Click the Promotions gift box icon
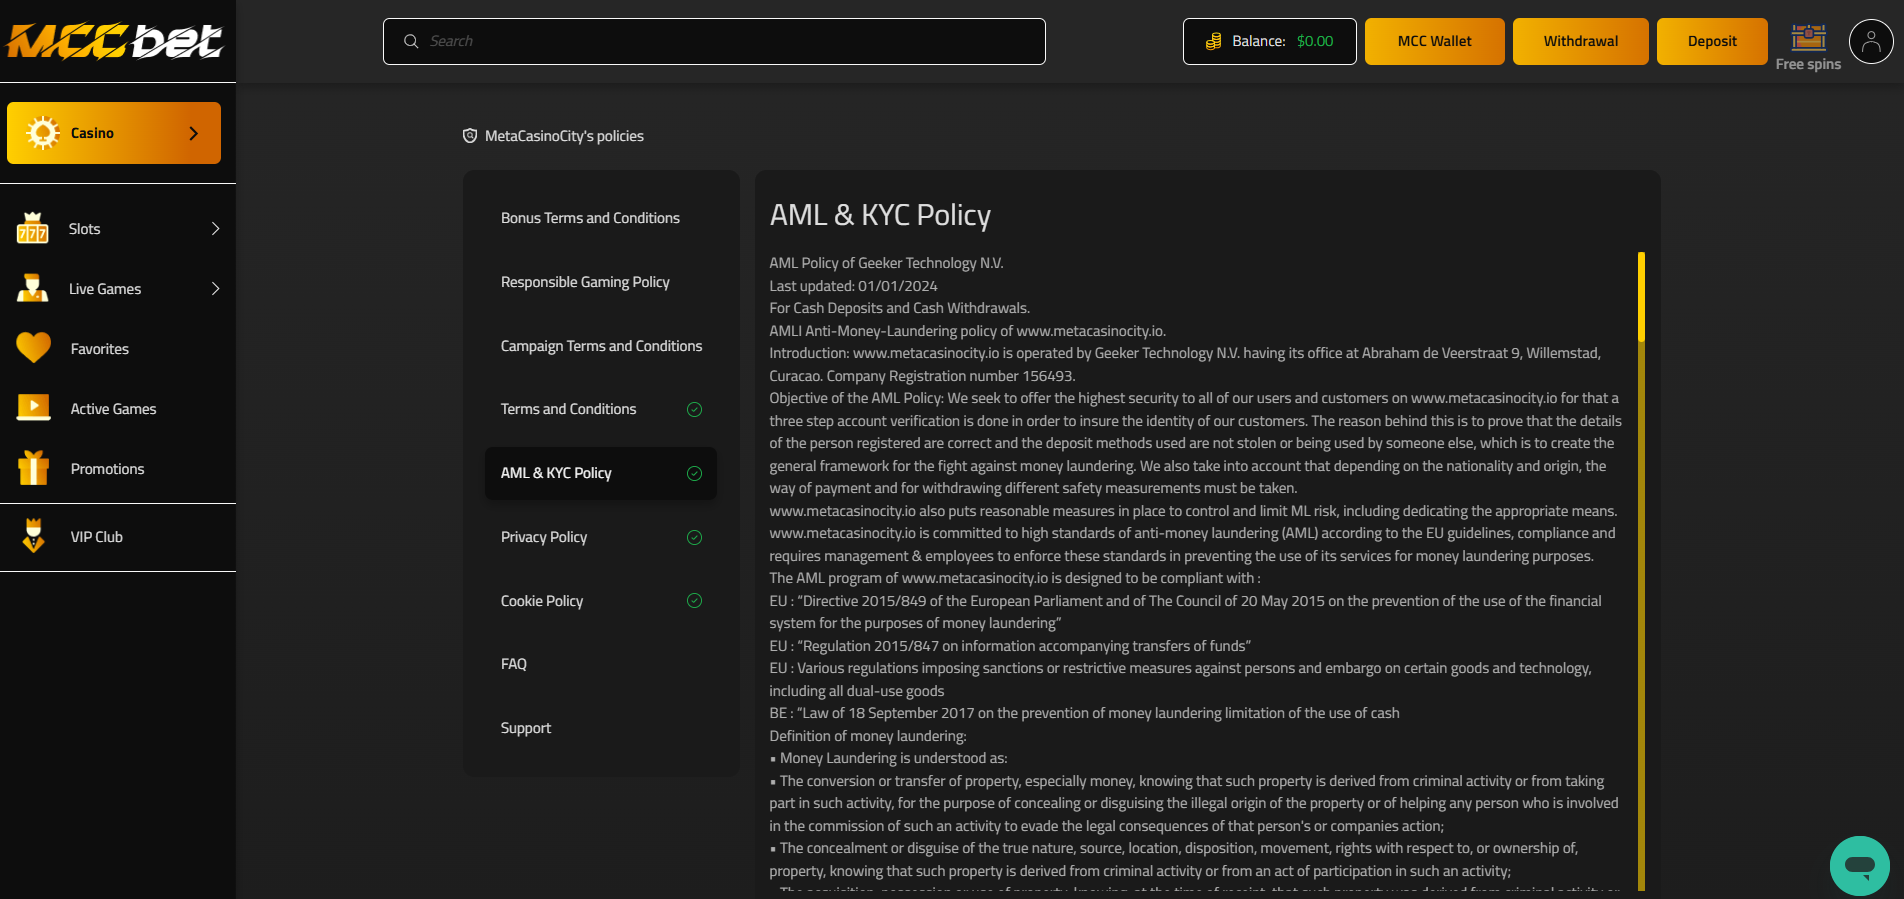 click(x=33, y=468)
